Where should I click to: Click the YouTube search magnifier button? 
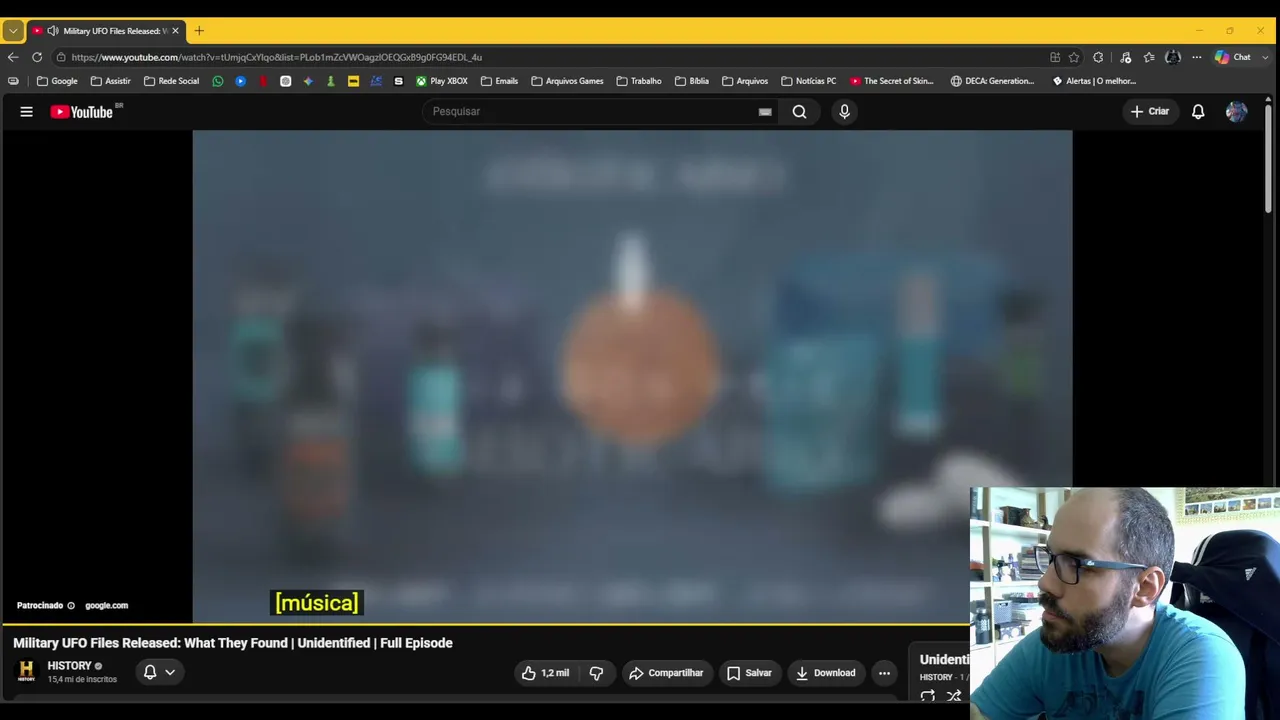click(799, 112)
